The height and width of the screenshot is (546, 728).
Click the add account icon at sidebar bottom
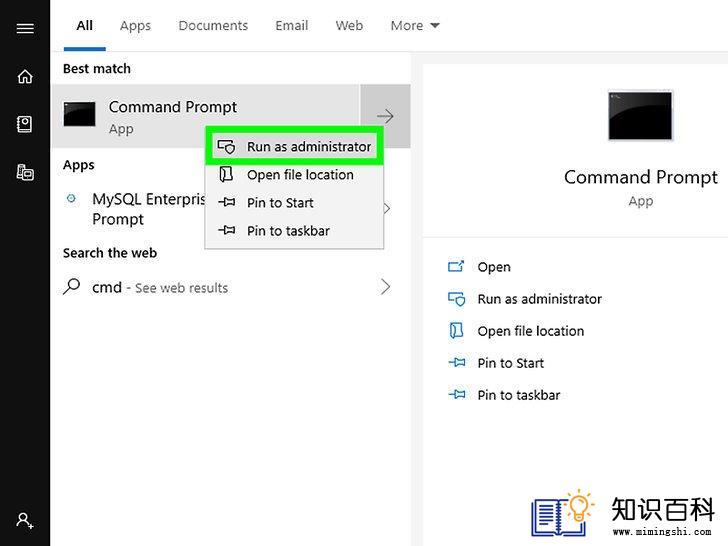[x=25, y=520]
